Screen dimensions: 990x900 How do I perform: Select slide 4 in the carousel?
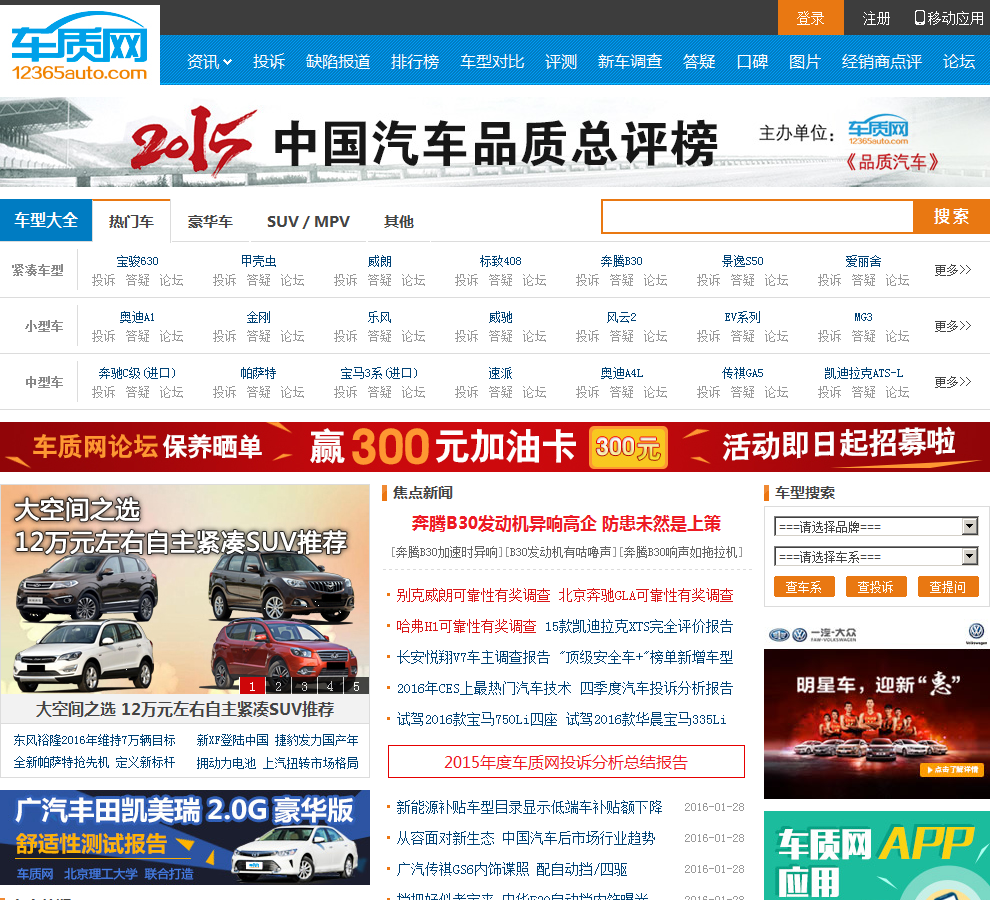coord(330,686)
